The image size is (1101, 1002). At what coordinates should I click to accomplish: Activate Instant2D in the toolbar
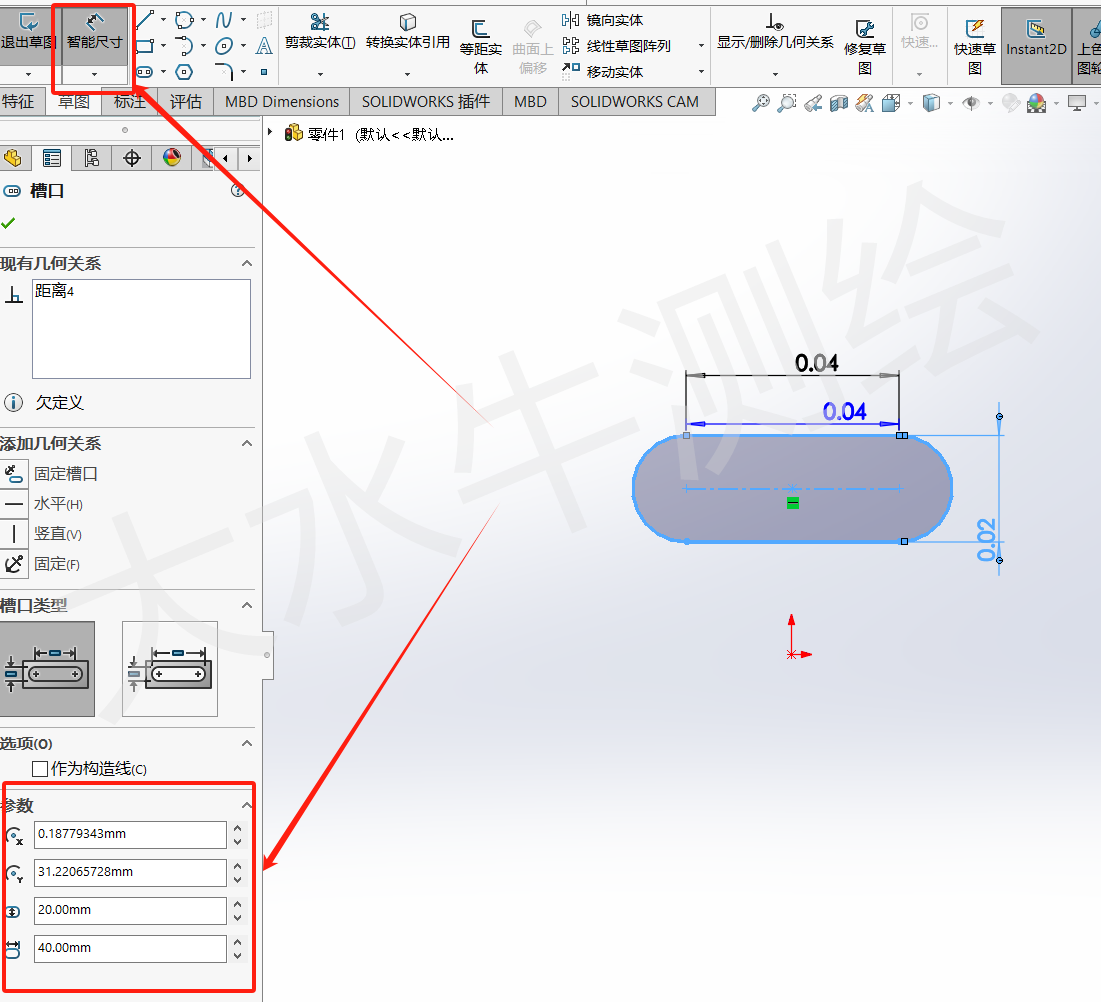1035,40
